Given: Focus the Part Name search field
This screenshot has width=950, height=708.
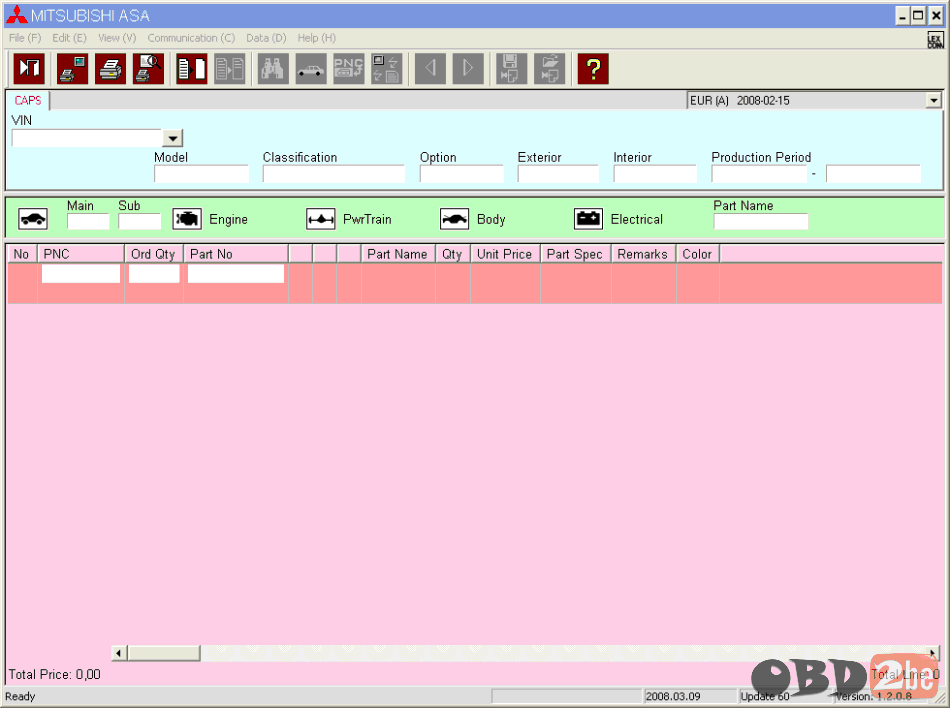Looking at the screenshot, I should pos(761,222).
